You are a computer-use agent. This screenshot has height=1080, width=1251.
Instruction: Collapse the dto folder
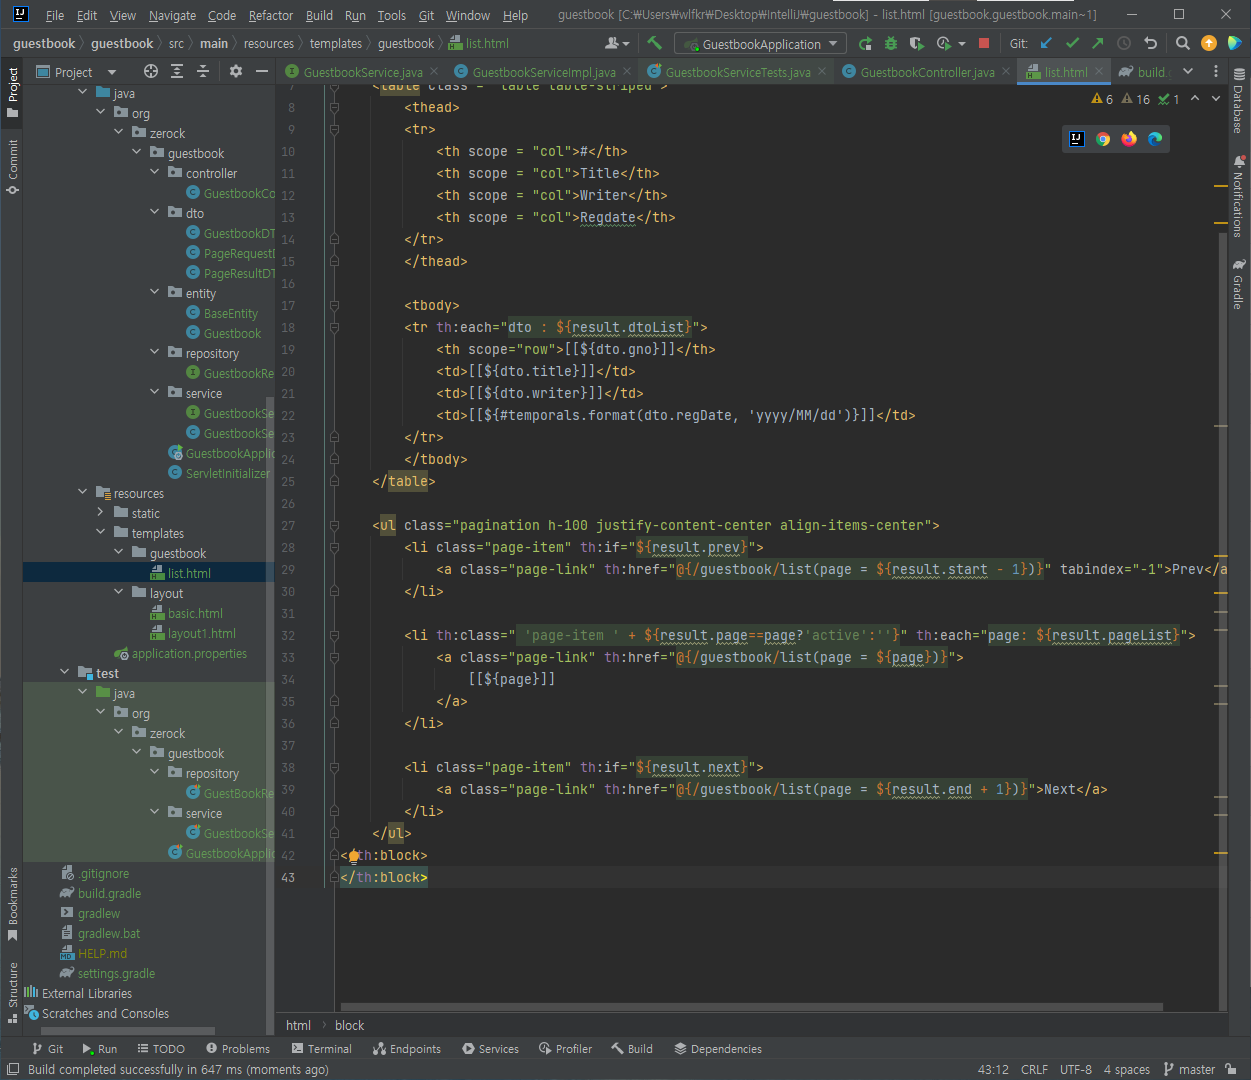point(155,212)
